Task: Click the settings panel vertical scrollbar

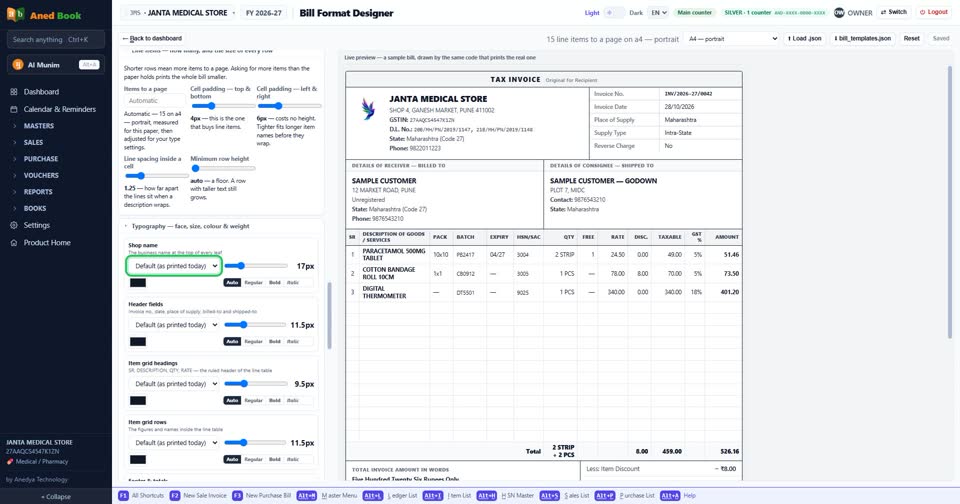Action: pos(329,315)
